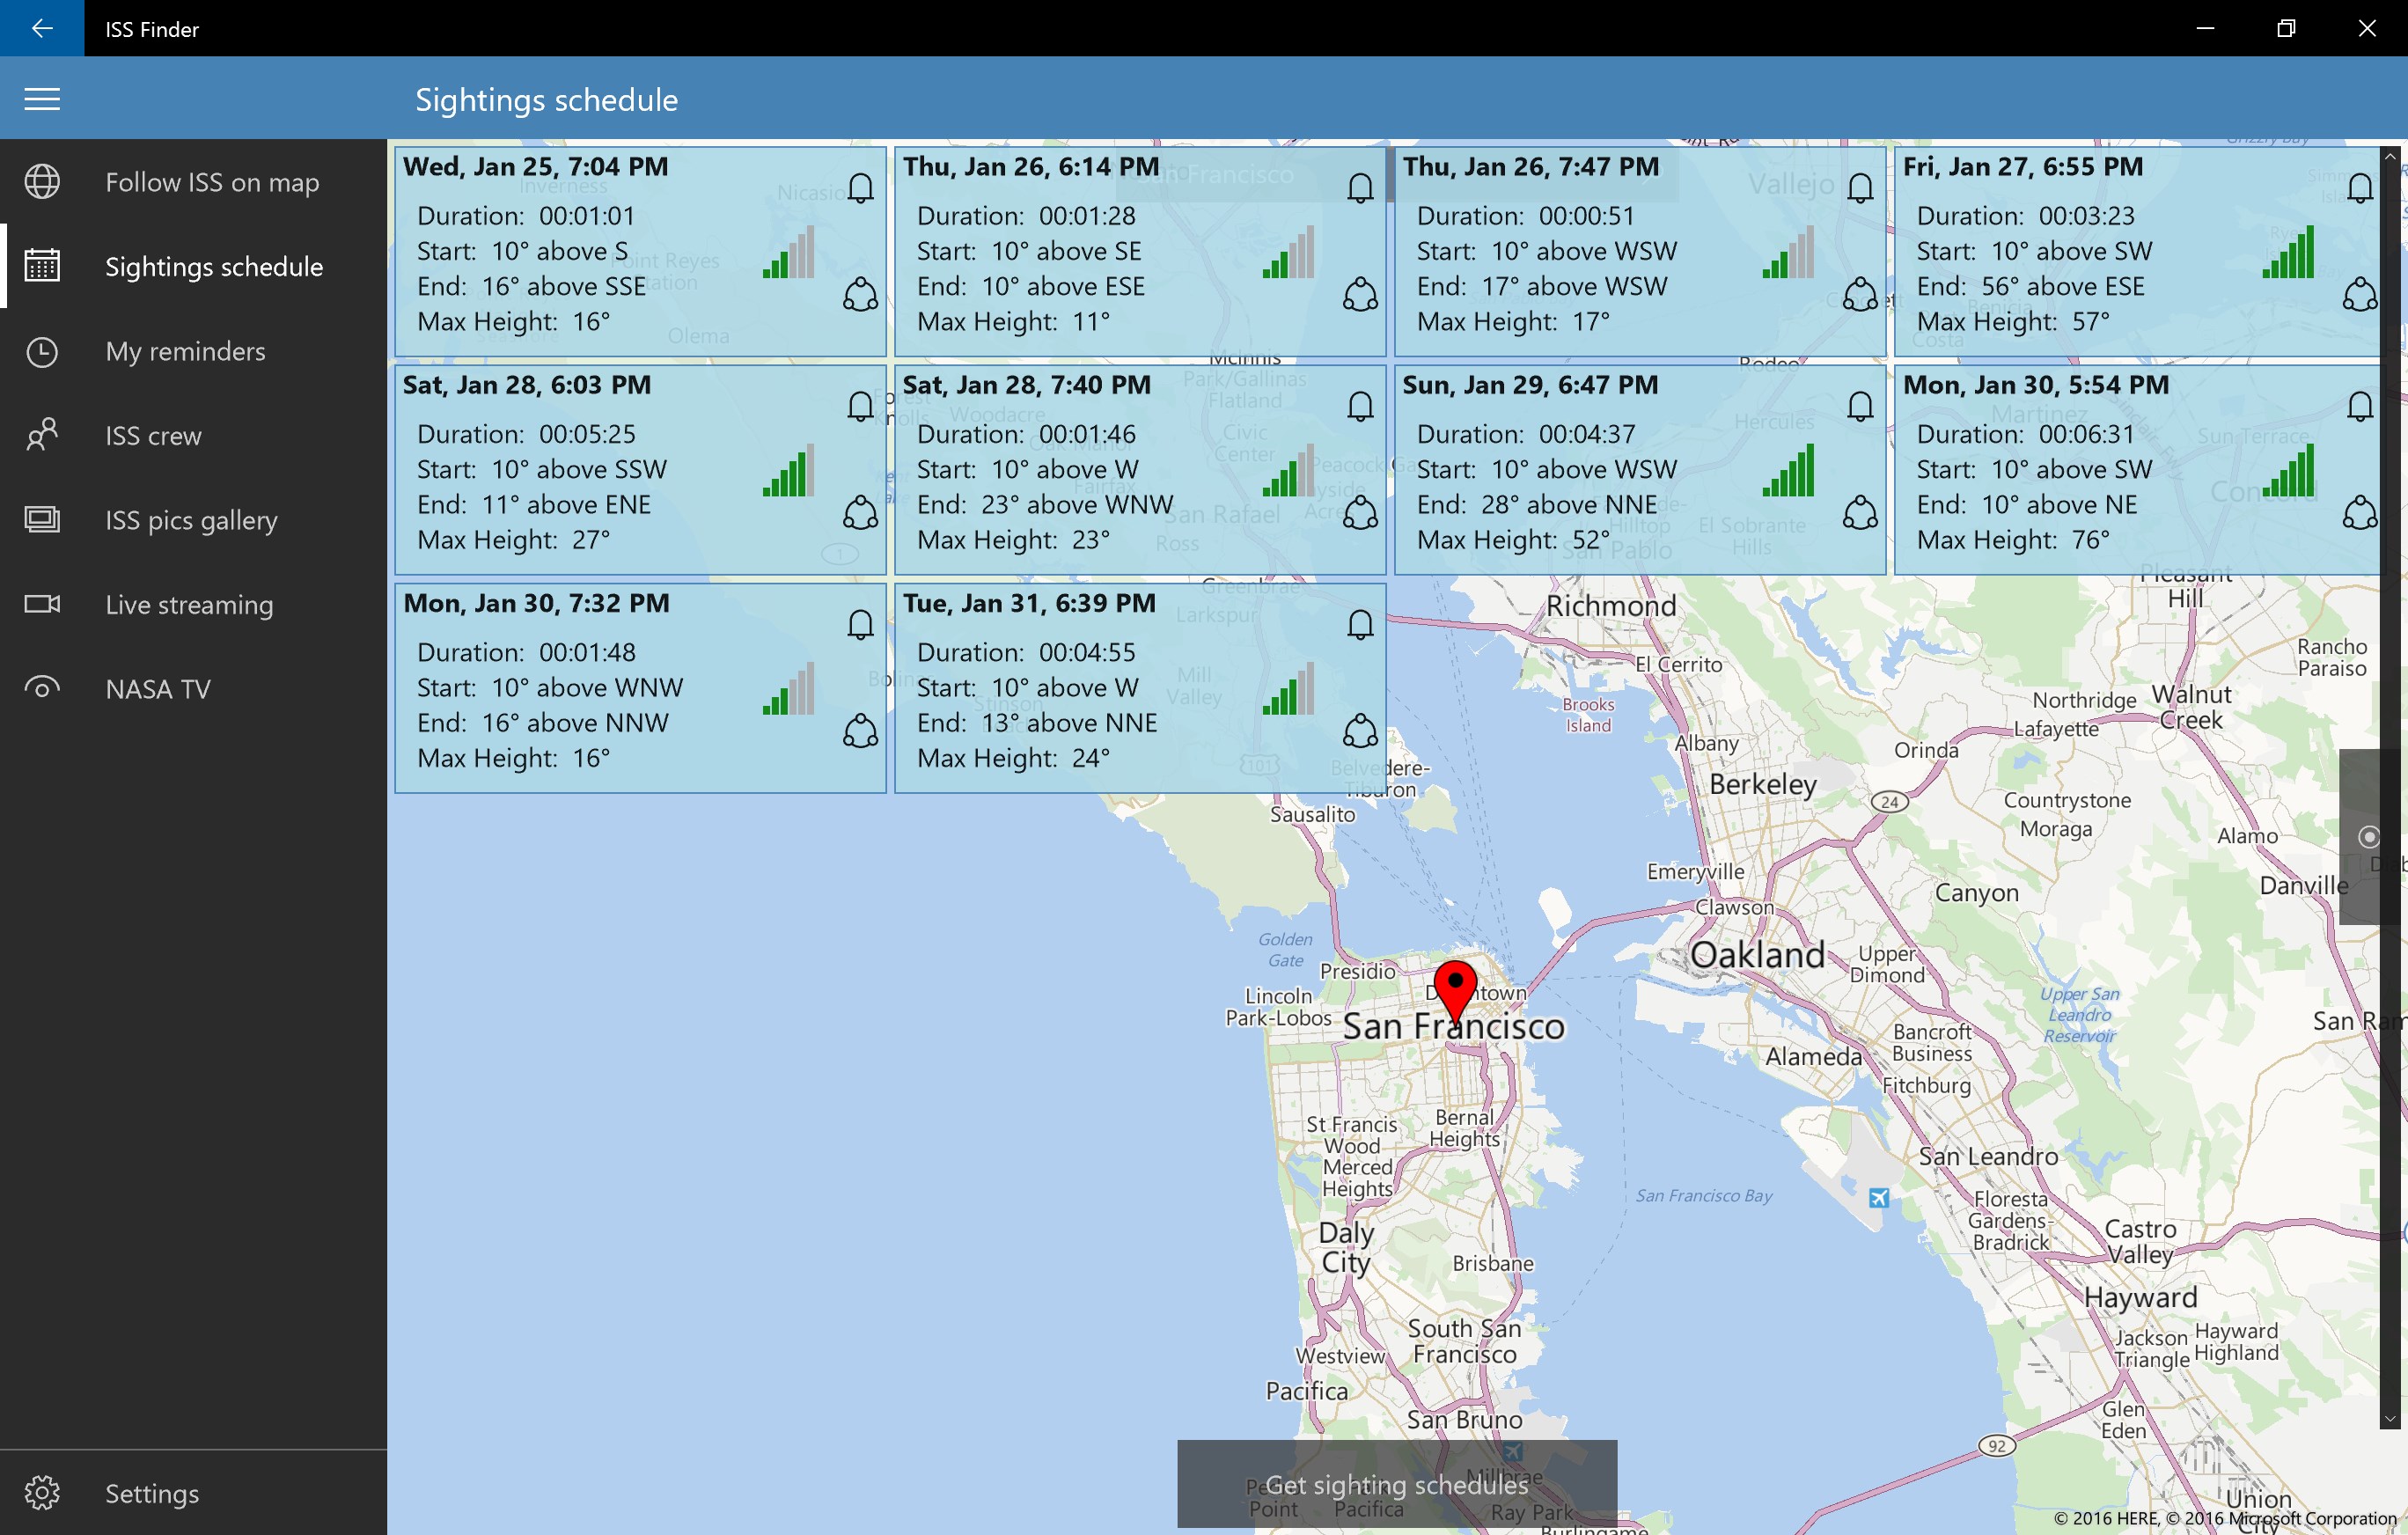
Task: Set a reminder bell for Wed Jan 25 sighting
Action: coord(860,187)
